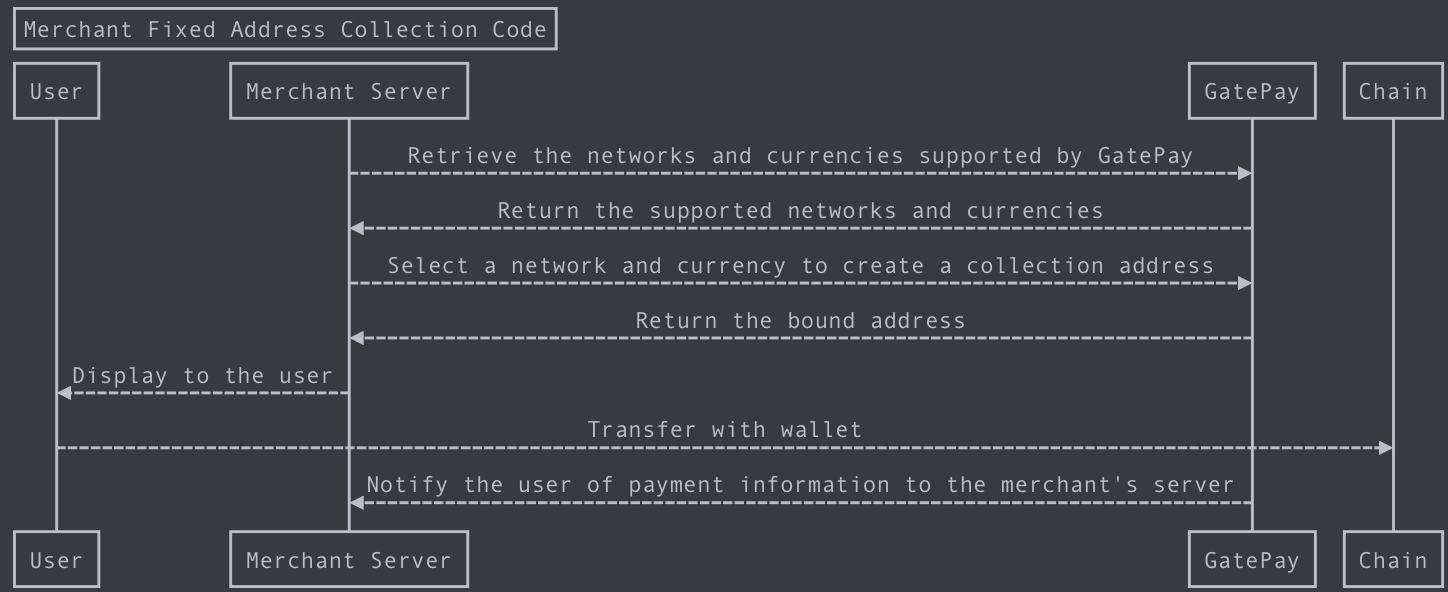The image size is (1448, 592).
Task: Click 'Return the bound address' message label
Action: click(x=800, y=320)
